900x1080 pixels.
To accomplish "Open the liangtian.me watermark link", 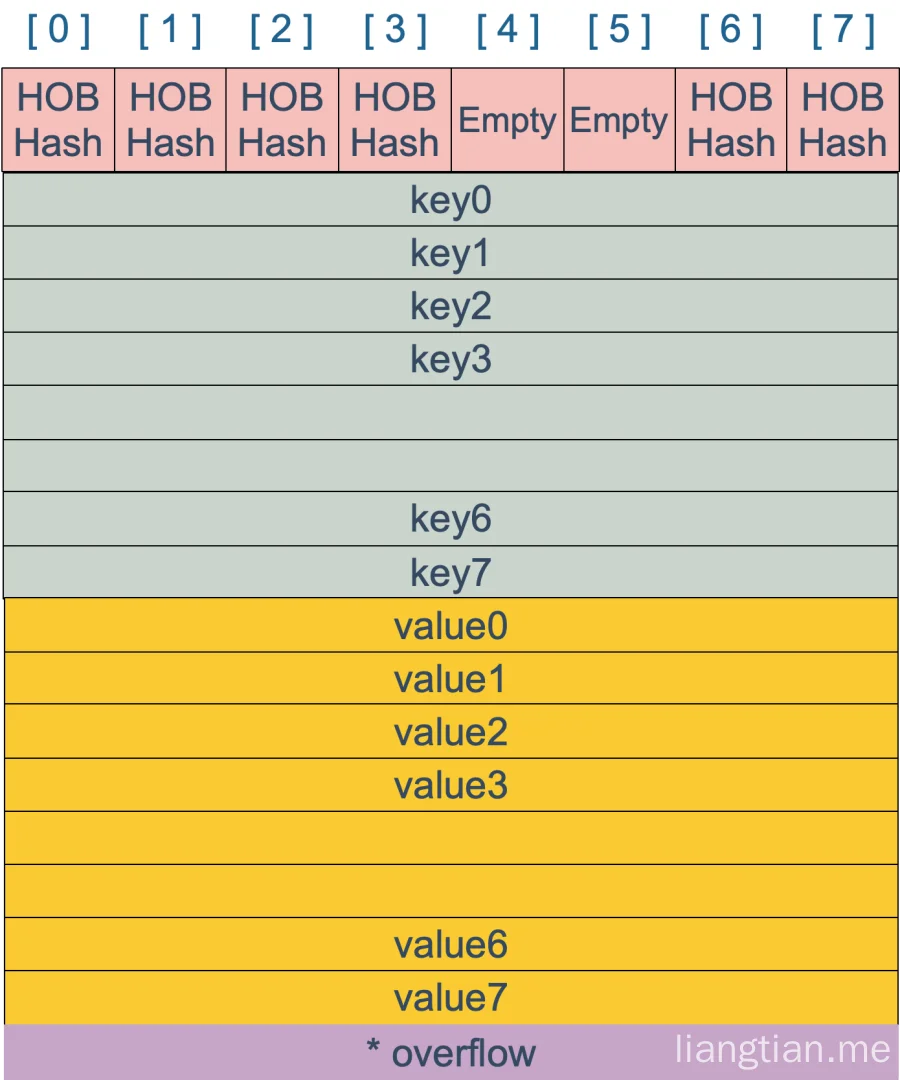I will (782, 1049).
